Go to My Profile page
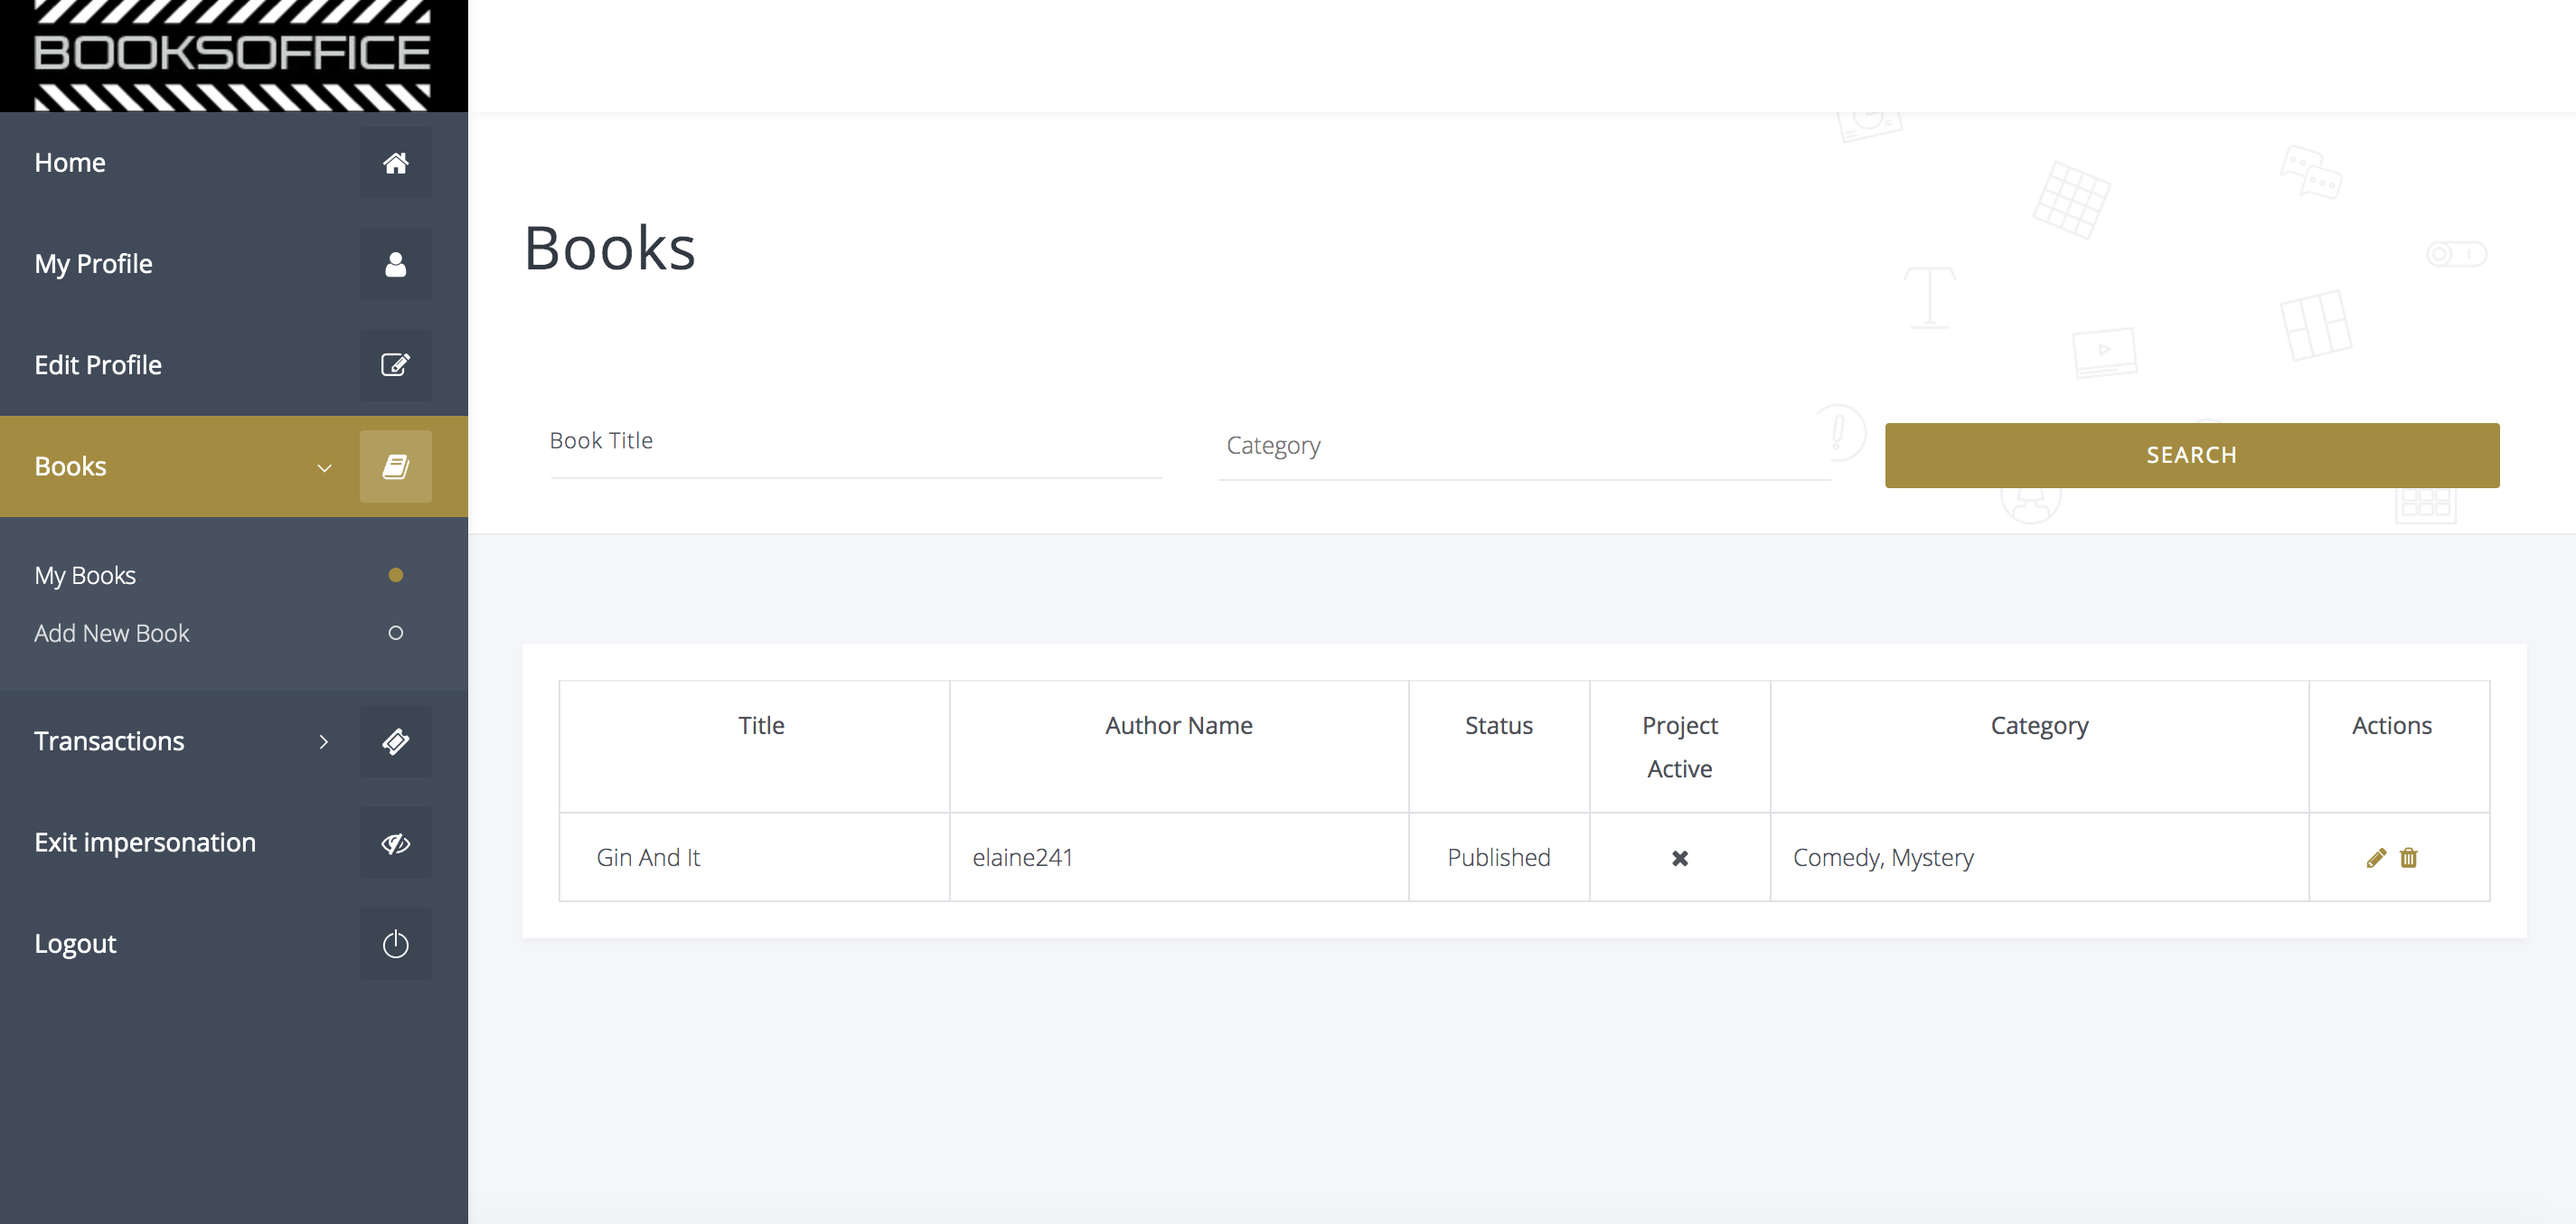Image resolution: width=2576 pixels, height=1224 pixels. tap(234, 264)
